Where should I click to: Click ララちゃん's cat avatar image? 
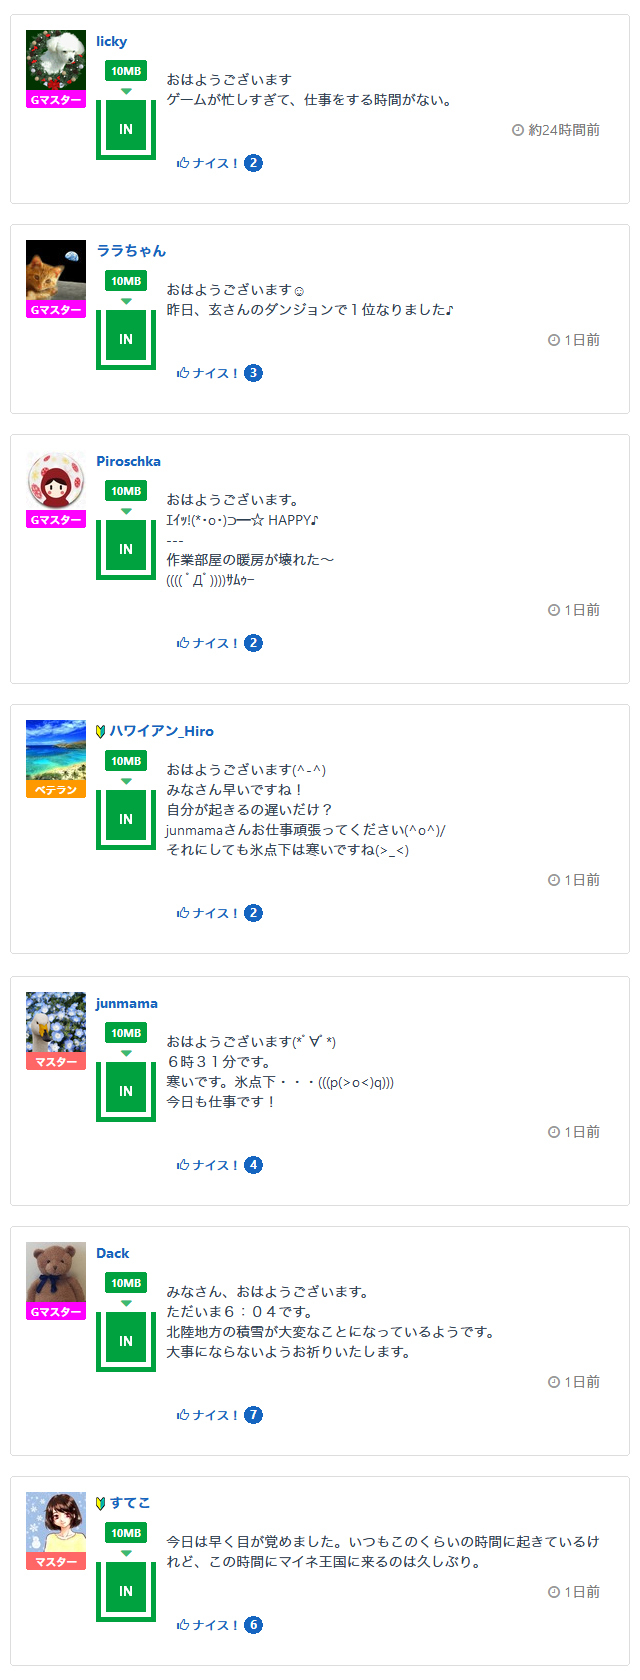coord(56,270)
